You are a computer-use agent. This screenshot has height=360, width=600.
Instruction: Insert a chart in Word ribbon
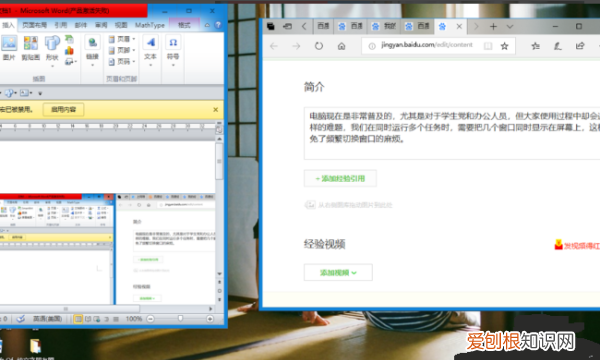pyautogui.click(x=69, y=50)
